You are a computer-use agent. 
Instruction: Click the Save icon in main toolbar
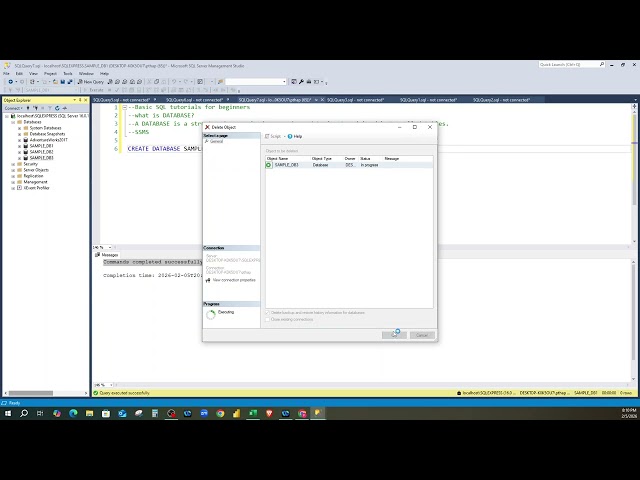tap(63, 82)
